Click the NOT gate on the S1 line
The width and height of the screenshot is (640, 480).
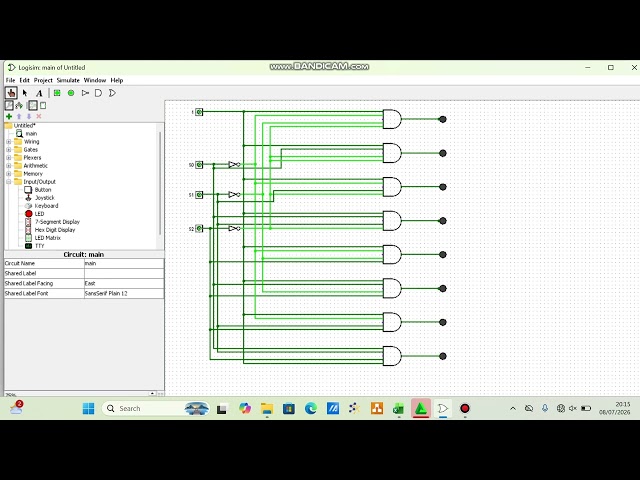tap(234, 195)
